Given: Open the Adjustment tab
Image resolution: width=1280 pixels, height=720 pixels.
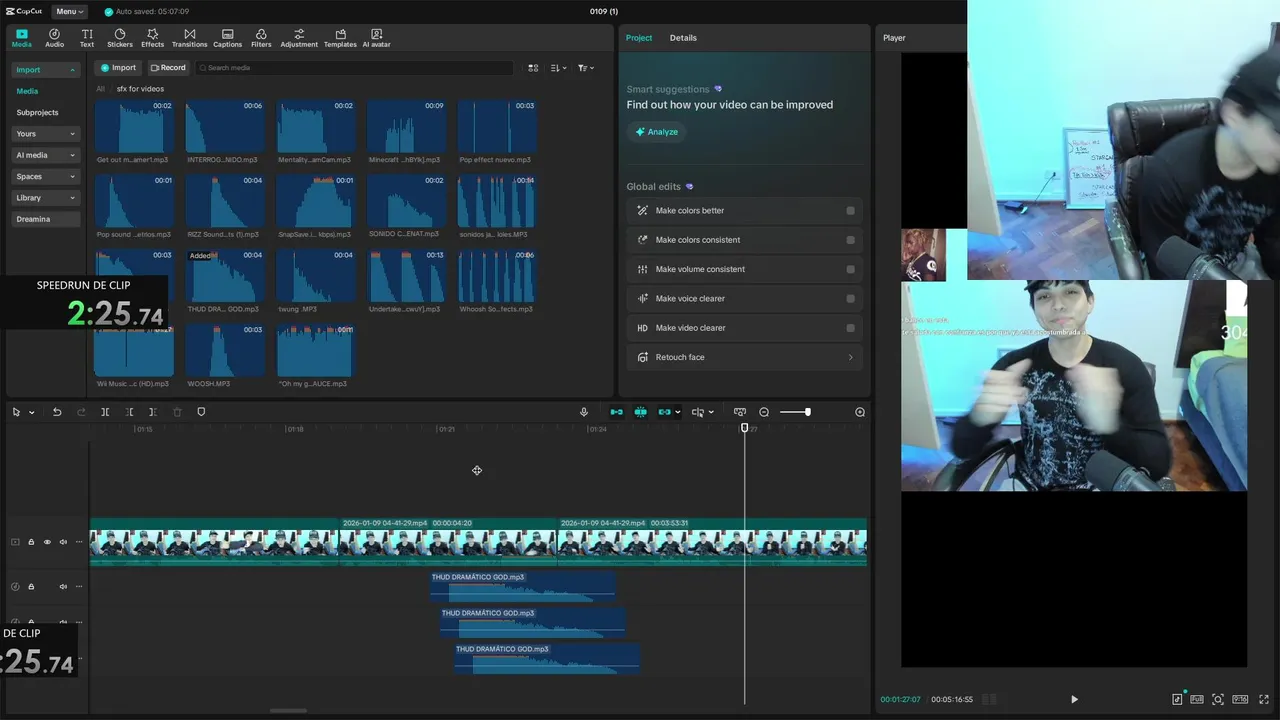Looking at the screenshot, I should 299,38.
